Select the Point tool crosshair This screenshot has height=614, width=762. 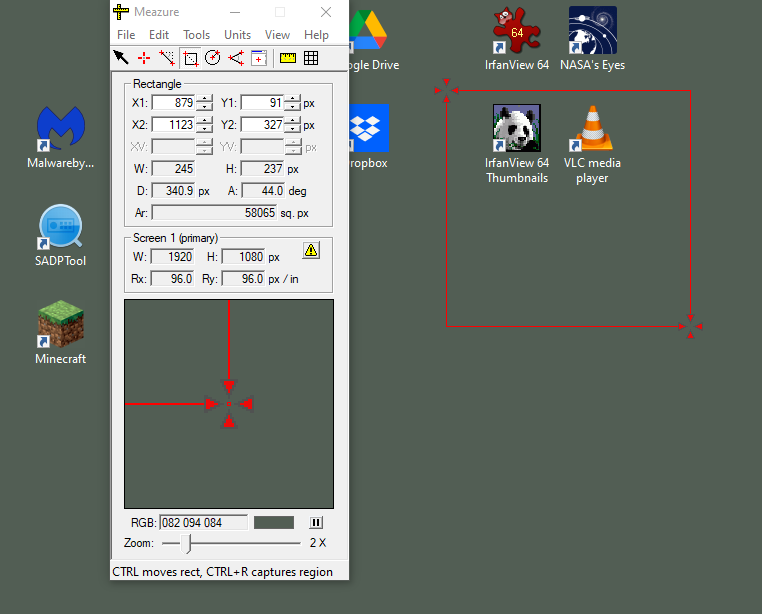point(144,58)
